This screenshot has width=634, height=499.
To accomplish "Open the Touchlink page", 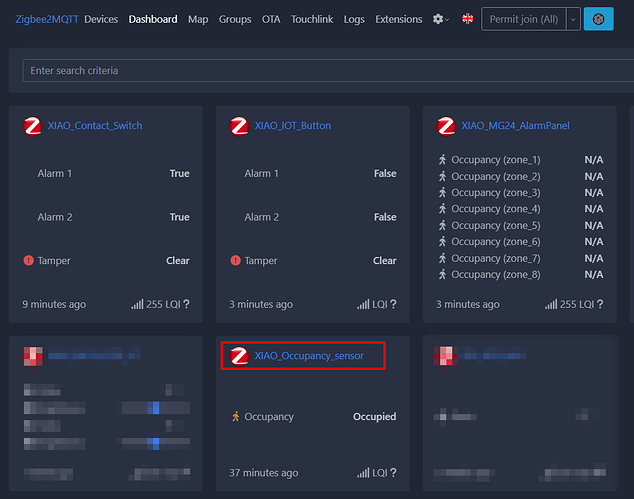I will coord(312,19).
